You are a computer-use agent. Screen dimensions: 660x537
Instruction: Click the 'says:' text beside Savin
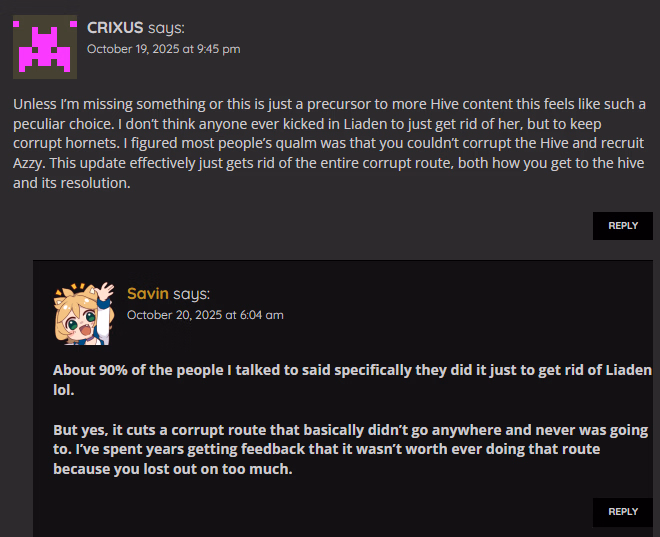coord(191,293)
